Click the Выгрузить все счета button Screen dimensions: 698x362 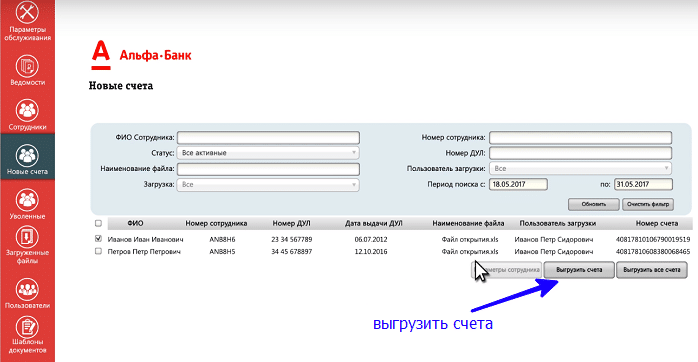click(x=652, y=270)
